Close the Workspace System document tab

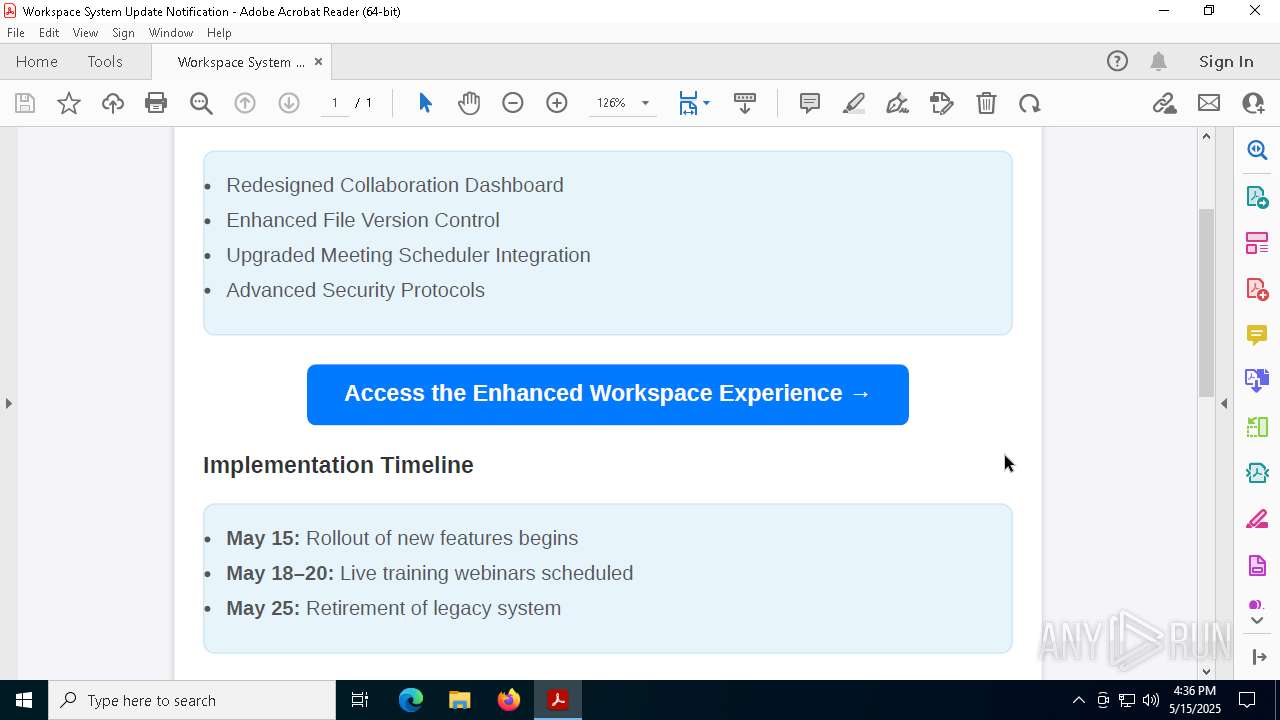coord(318,61)
